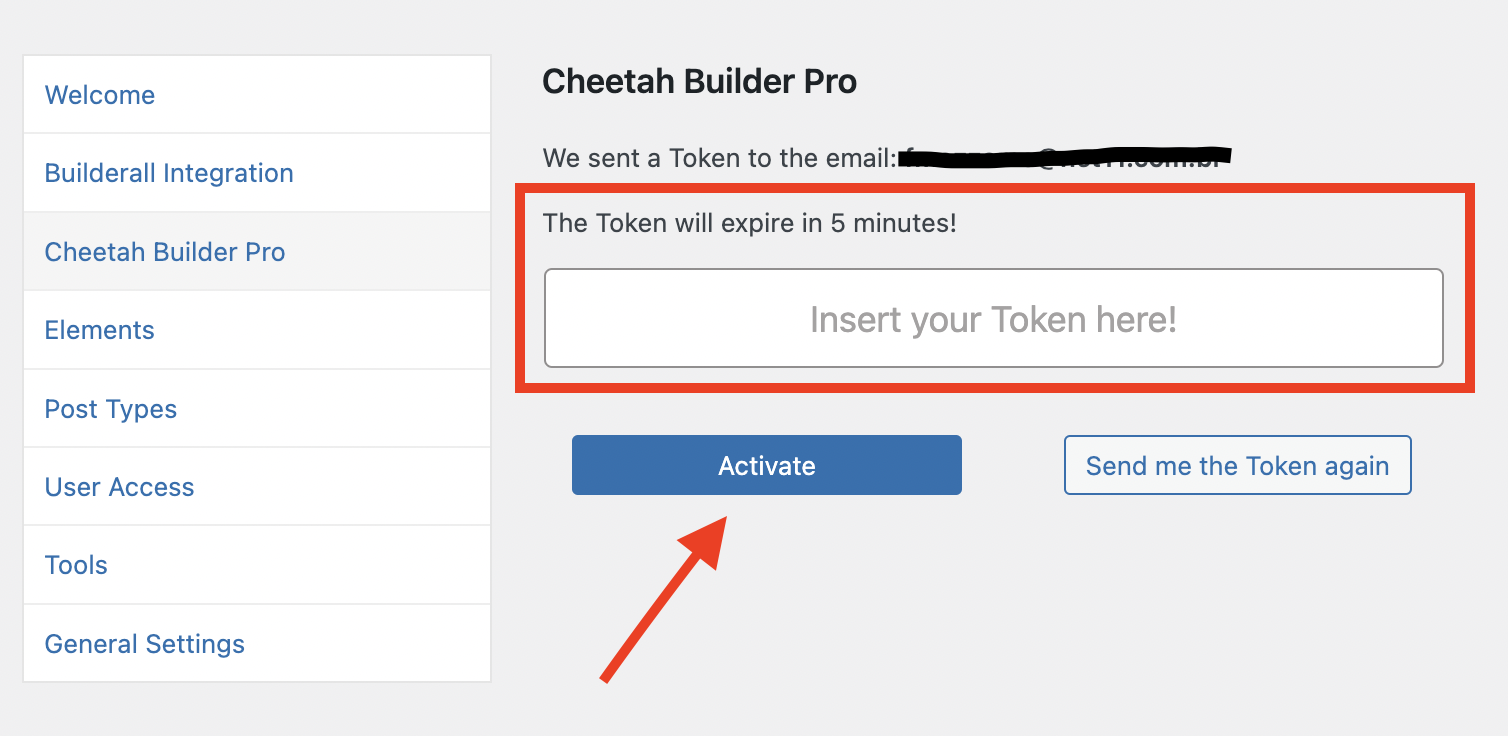Navigate to the Tools page

(75, 564)
